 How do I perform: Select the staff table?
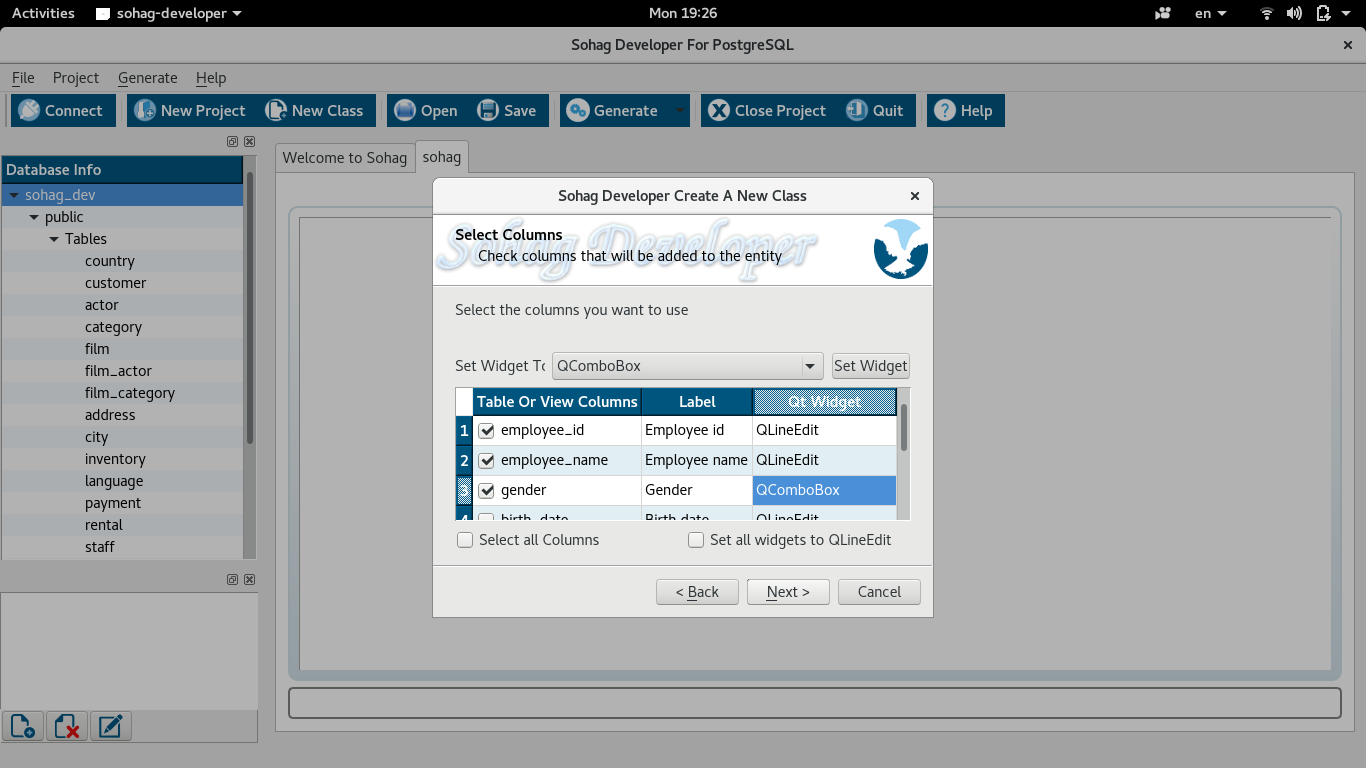[100, 547]
